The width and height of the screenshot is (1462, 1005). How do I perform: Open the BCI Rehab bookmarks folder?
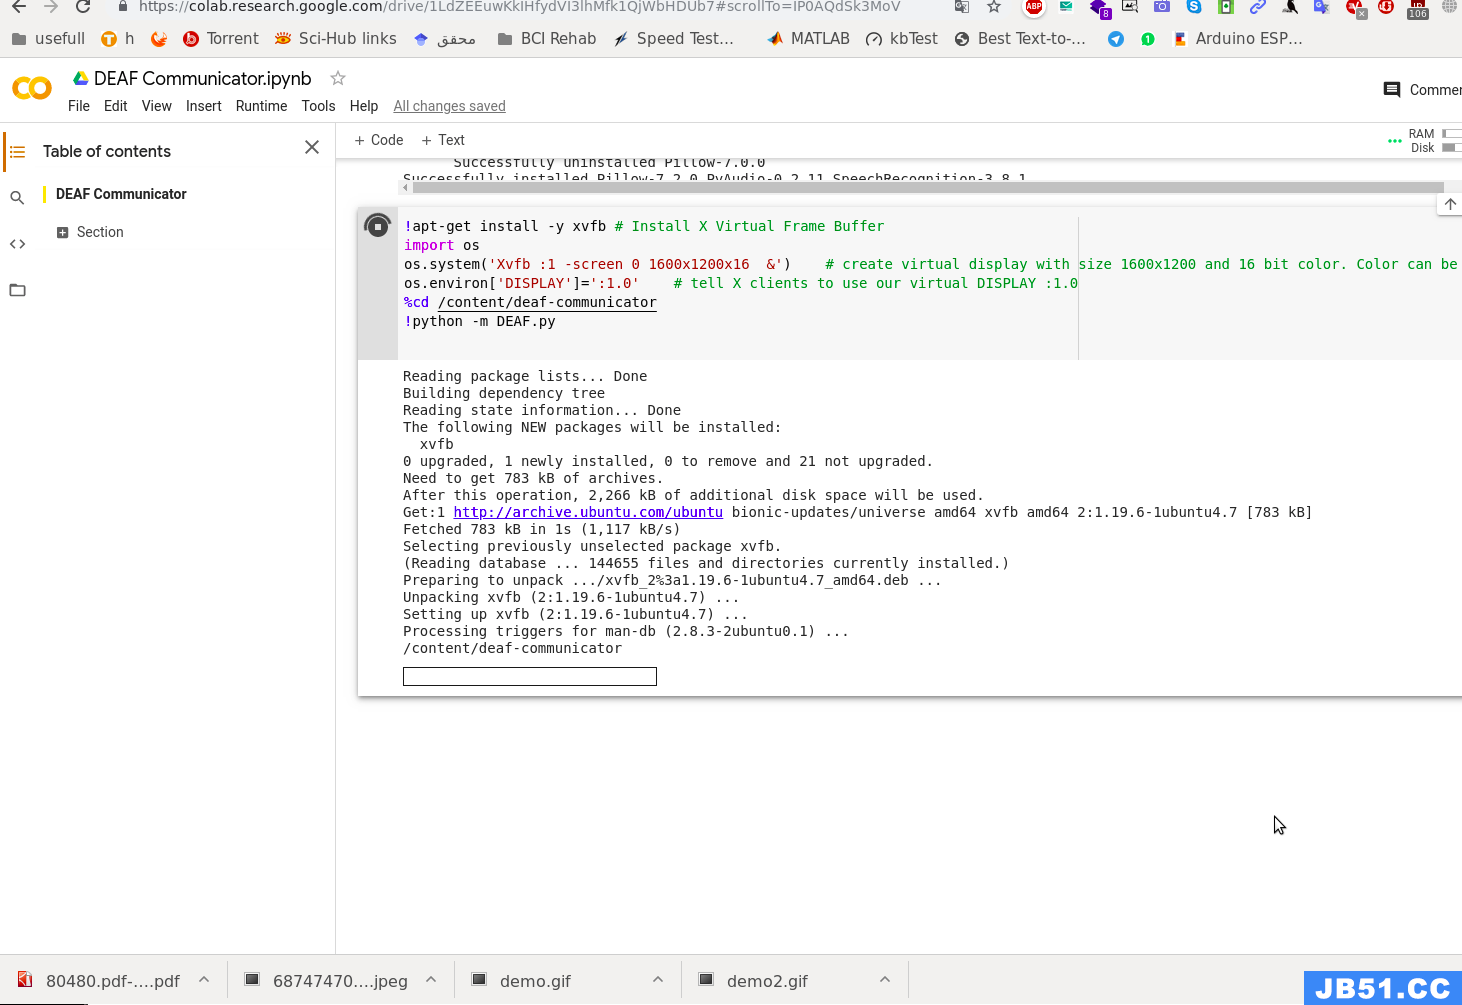(547, 39)
